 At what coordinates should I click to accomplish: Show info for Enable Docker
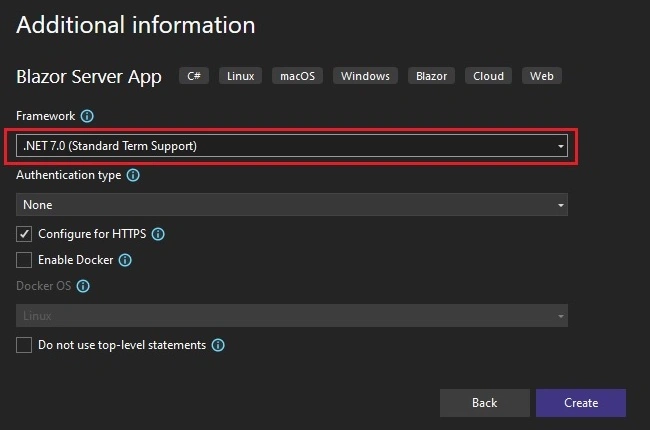tap(125, 260)
